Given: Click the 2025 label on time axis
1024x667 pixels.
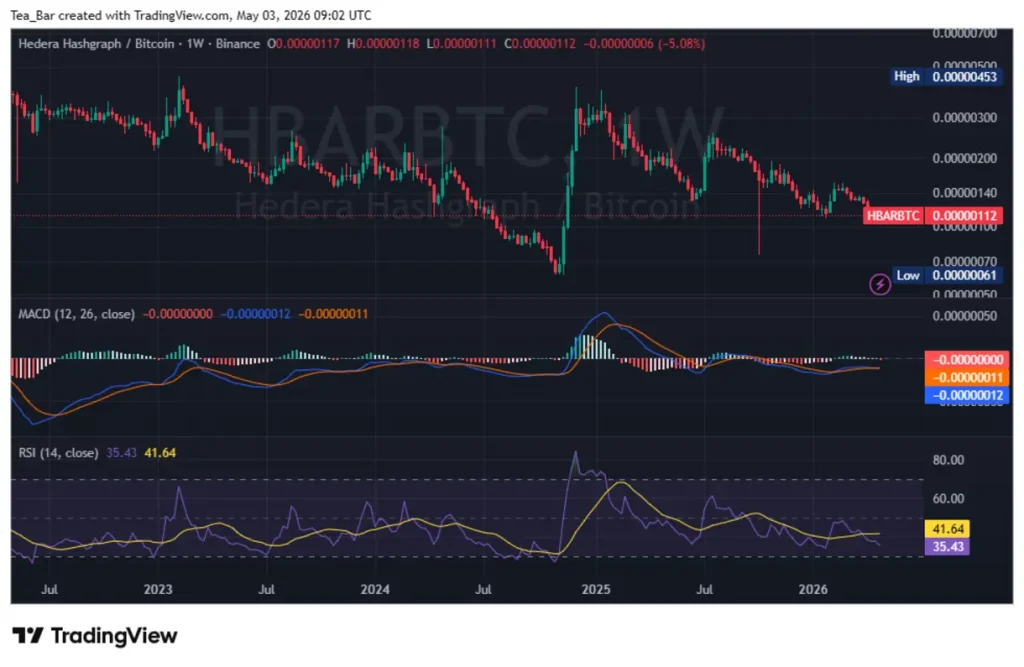Looking at the screenshot, I should point(596,589).
